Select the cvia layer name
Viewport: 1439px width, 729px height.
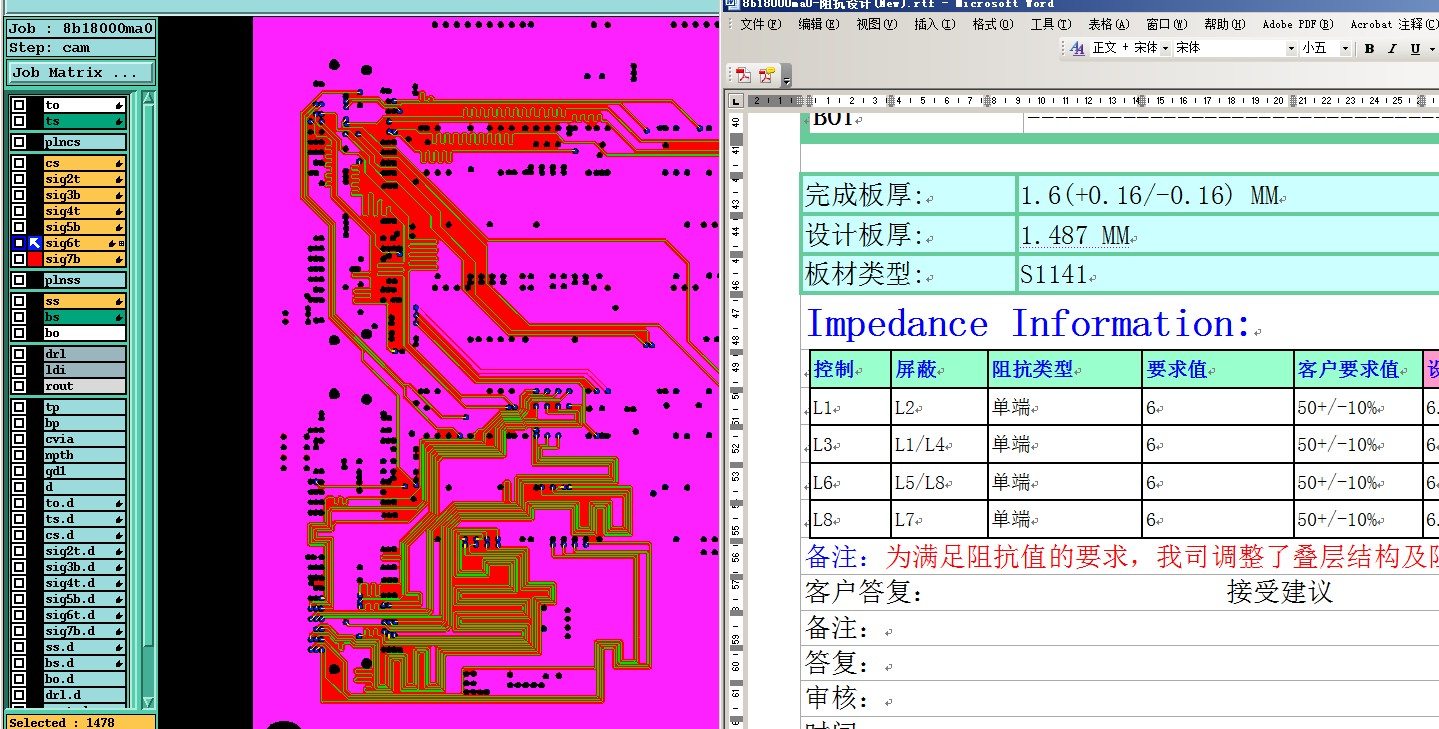click(85, 439)
